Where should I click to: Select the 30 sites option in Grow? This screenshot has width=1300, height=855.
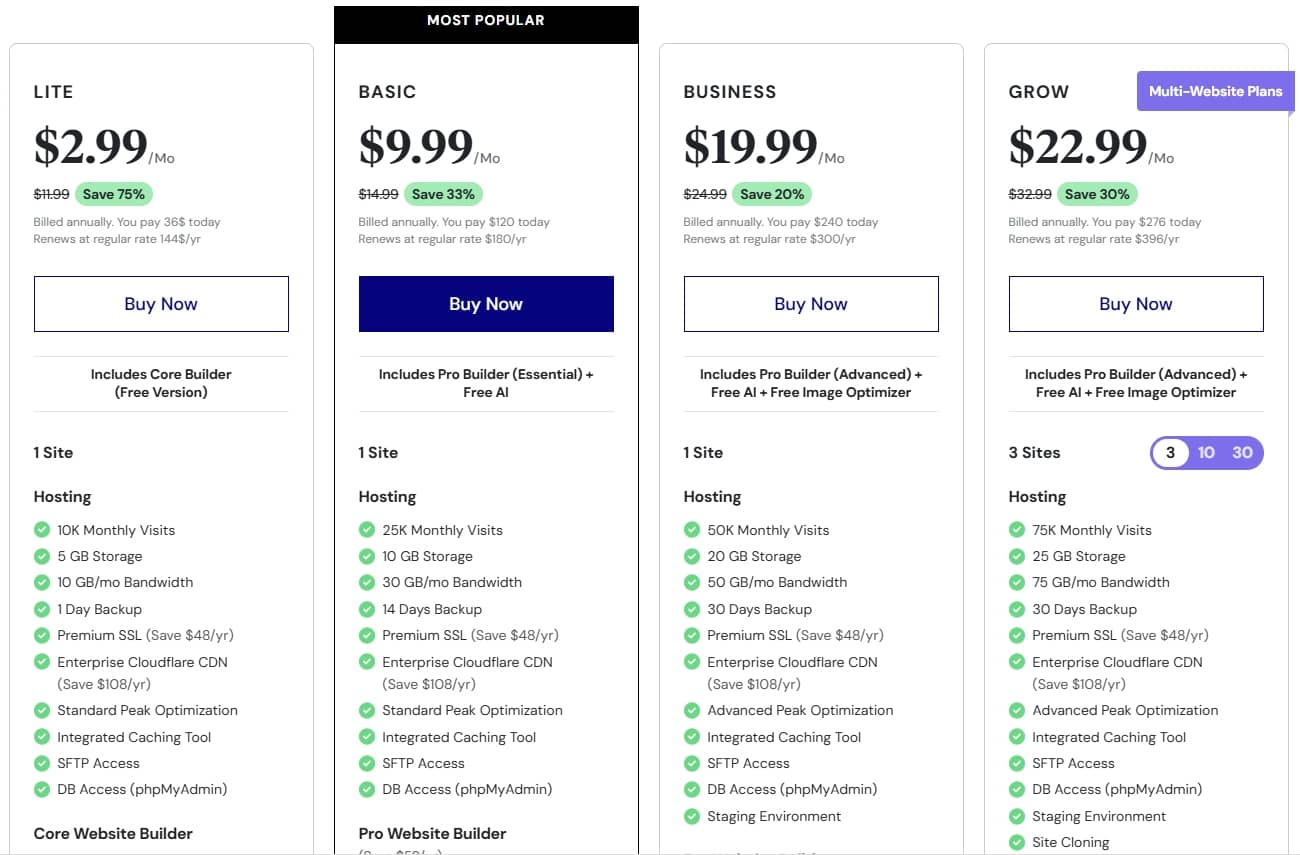pyautogui.click(x=1242, y=453)
